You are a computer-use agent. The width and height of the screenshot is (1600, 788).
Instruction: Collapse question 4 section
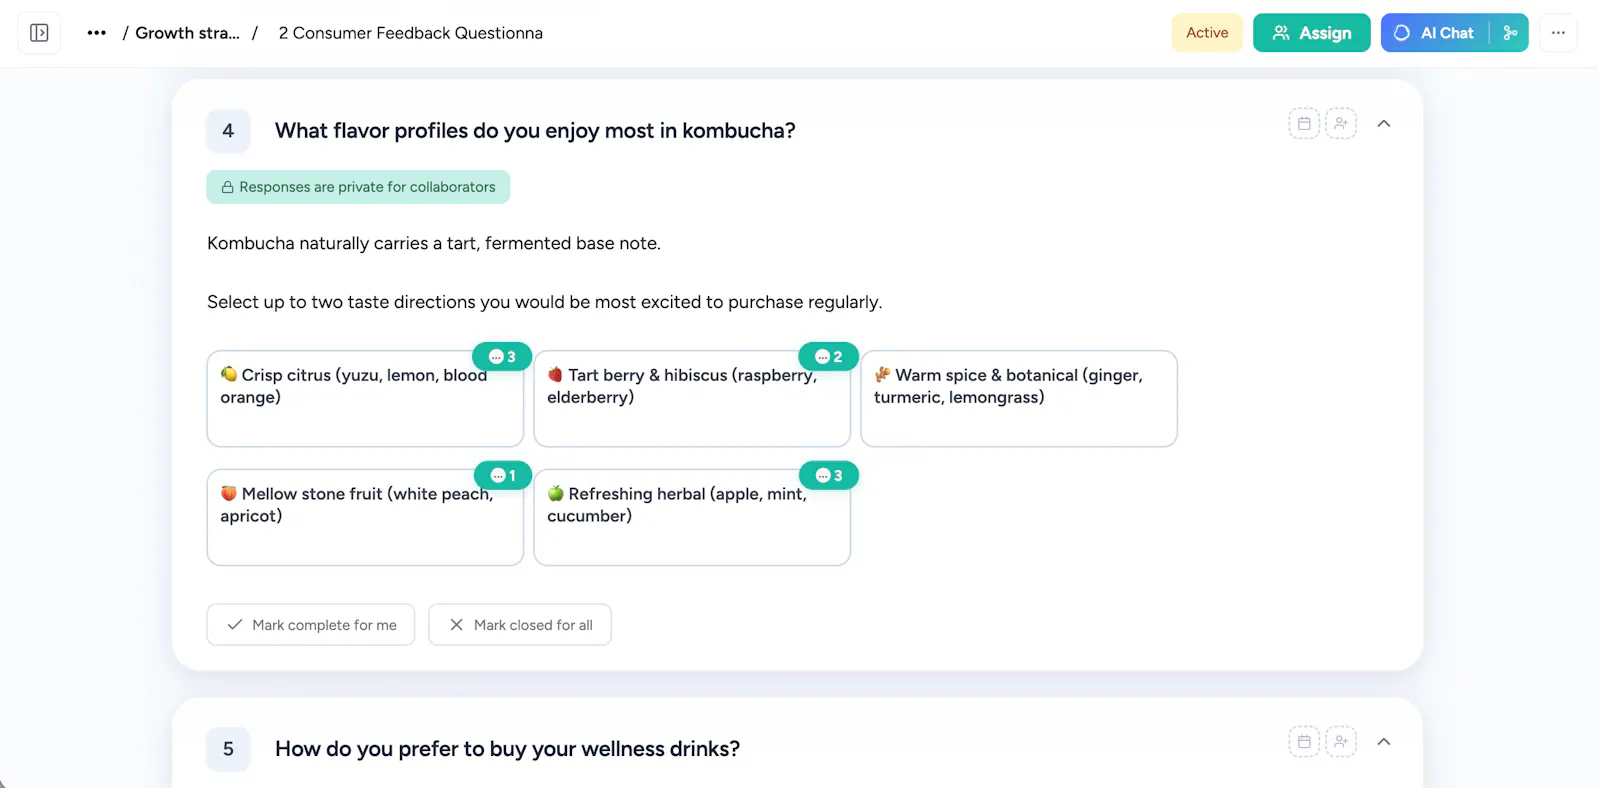(1384, 124)
